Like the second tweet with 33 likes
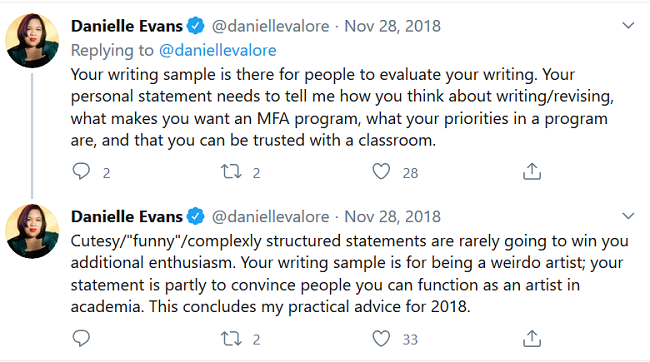Viewport: 650px width, 362px height. pyautogui.click(x=381, y=338)
